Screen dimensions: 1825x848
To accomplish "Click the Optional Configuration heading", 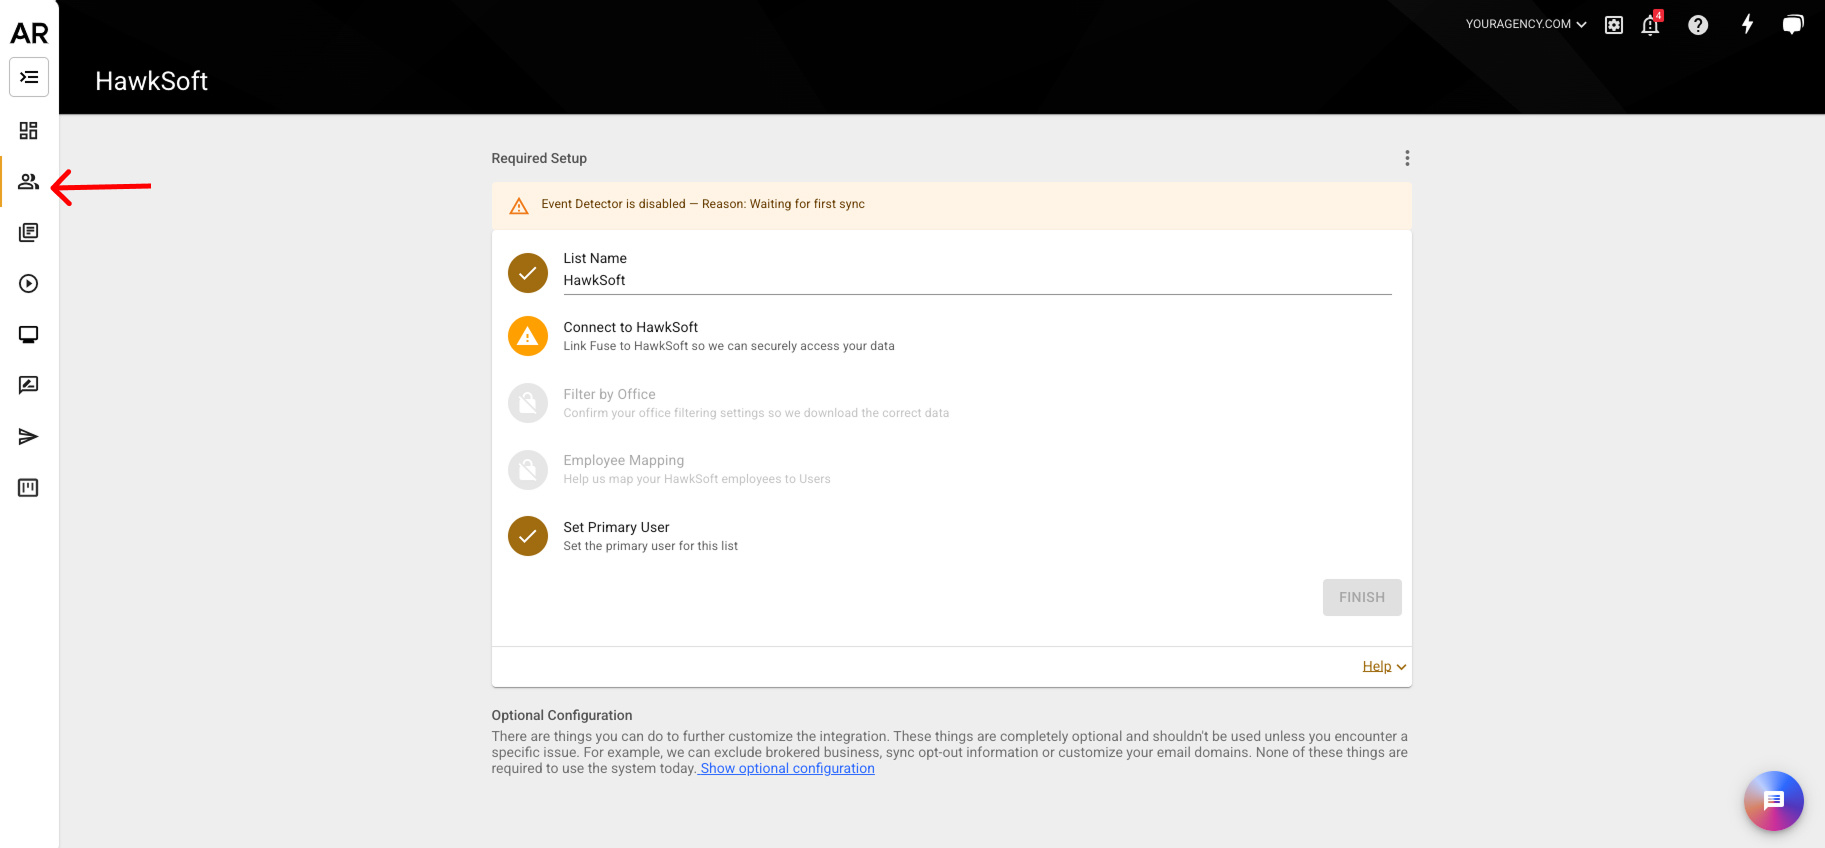I will [x=562, y=715].
